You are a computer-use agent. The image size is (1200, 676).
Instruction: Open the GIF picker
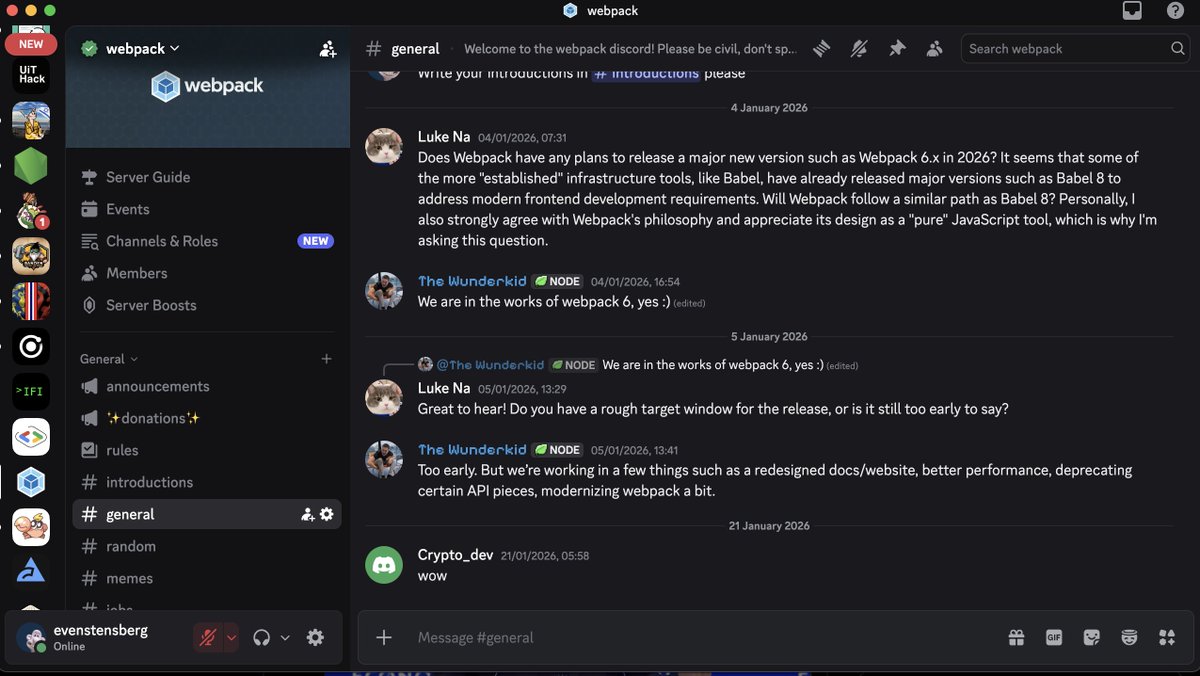click(x=1054, y=637)
